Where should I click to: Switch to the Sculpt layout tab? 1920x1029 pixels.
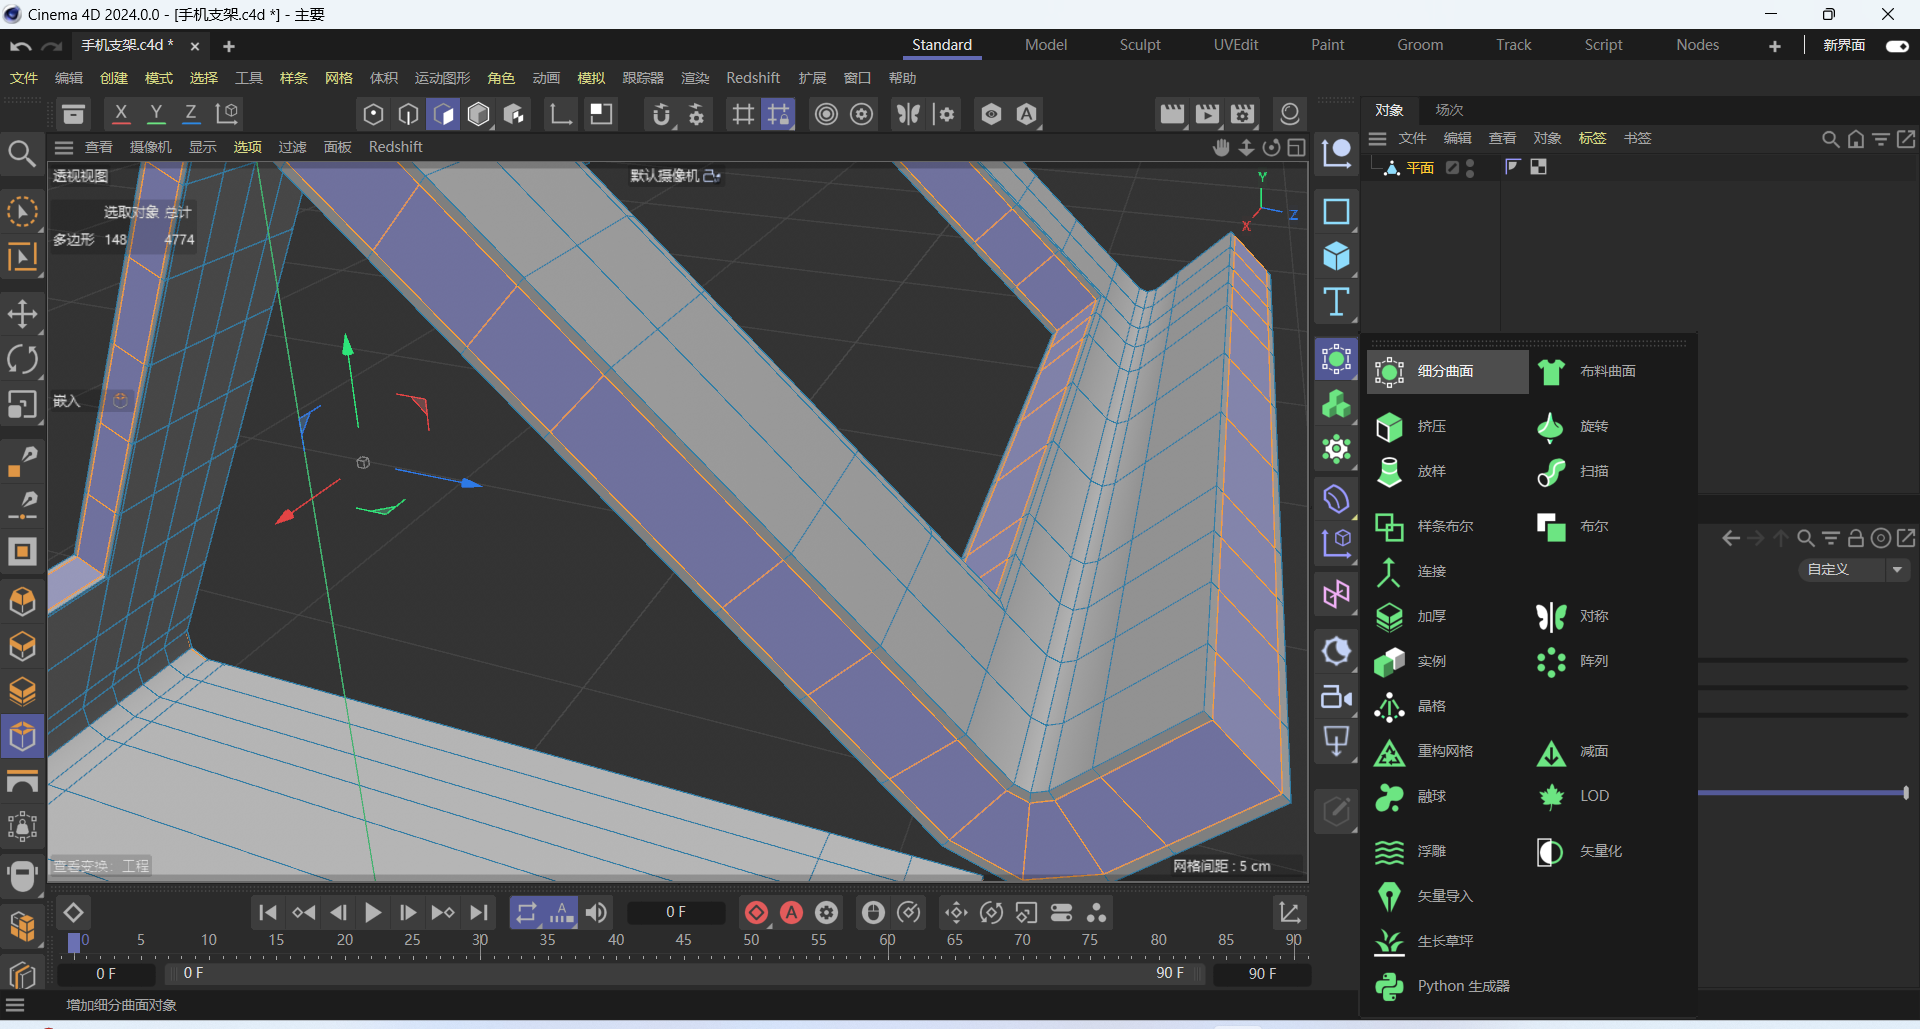[1139, 45]
